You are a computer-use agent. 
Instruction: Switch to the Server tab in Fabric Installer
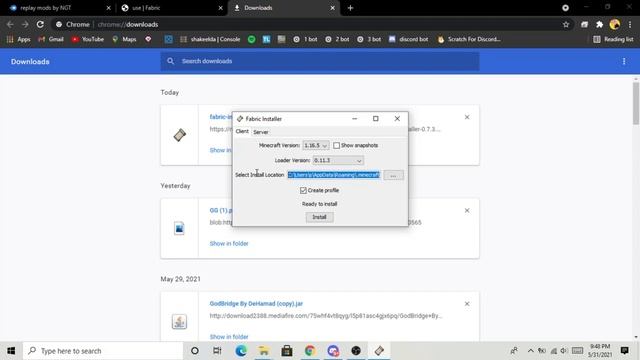click(x=260, y=132)
